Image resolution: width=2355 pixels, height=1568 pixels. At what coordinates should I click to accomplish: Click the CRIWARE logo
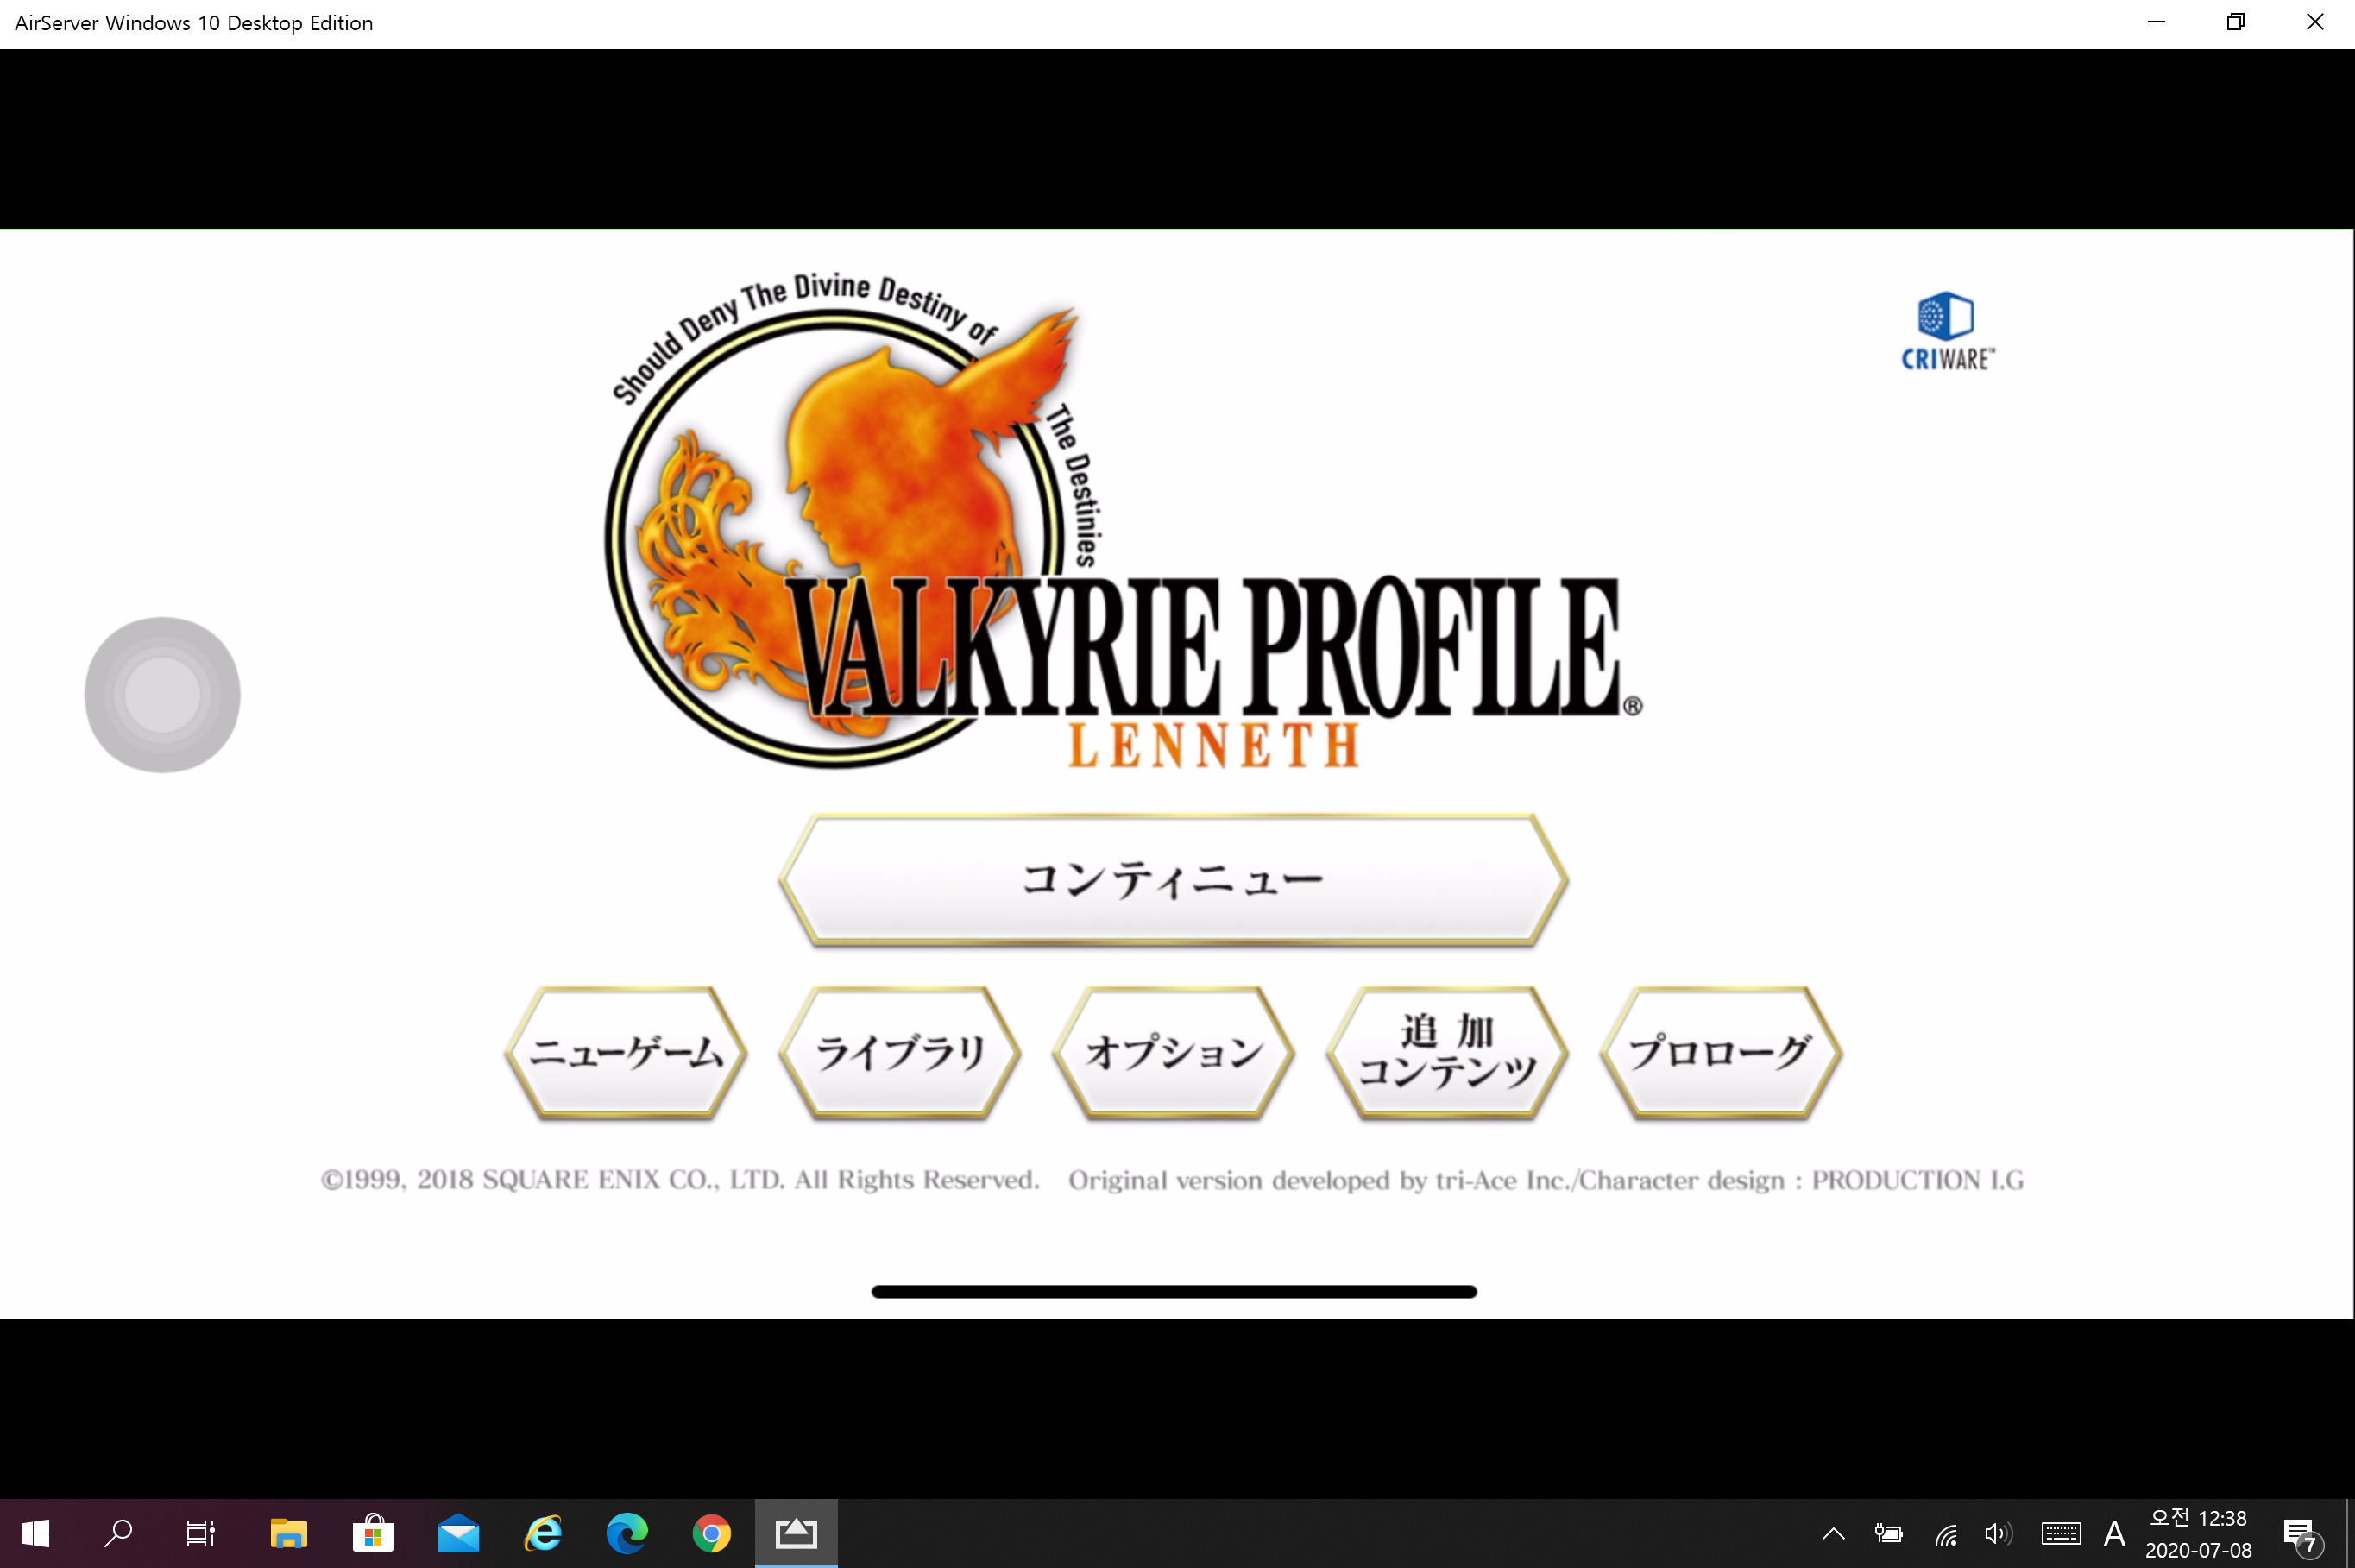(x=1946, y=331)
